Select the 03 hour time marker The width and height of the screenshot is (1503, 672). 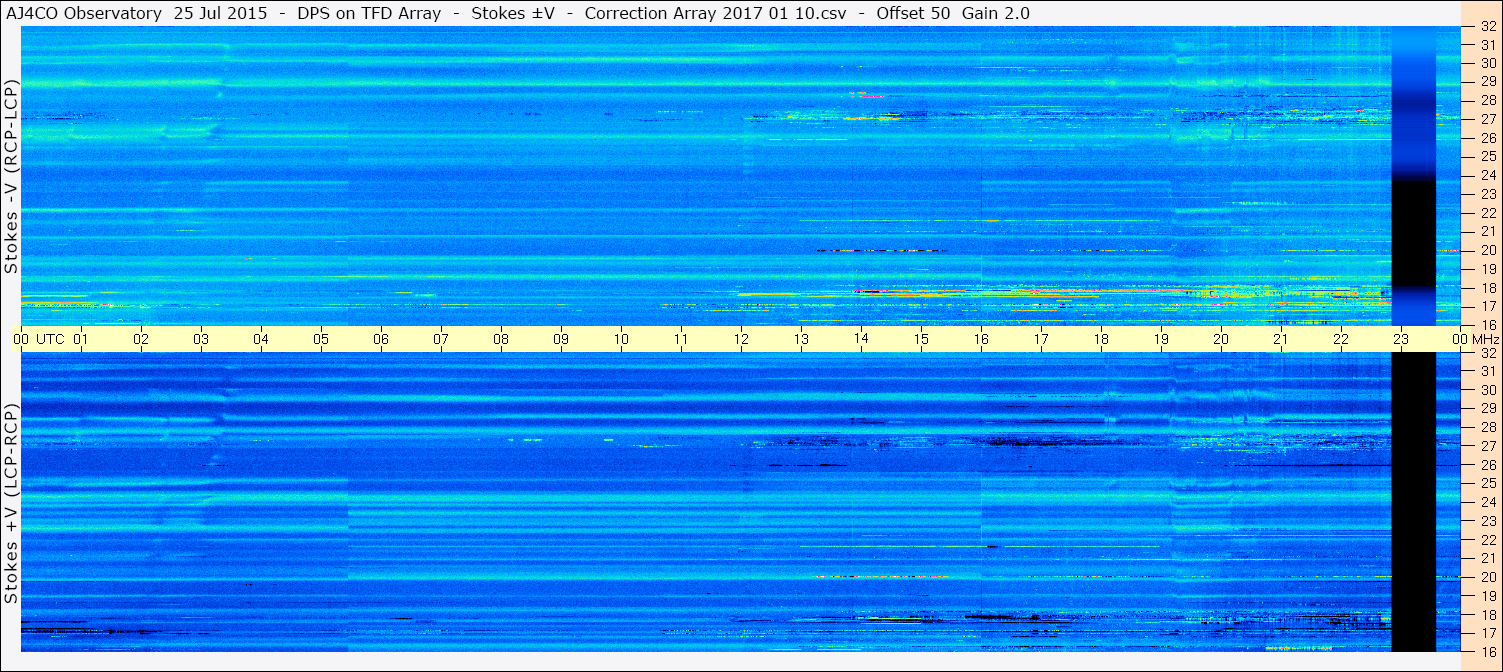point(201,339)
